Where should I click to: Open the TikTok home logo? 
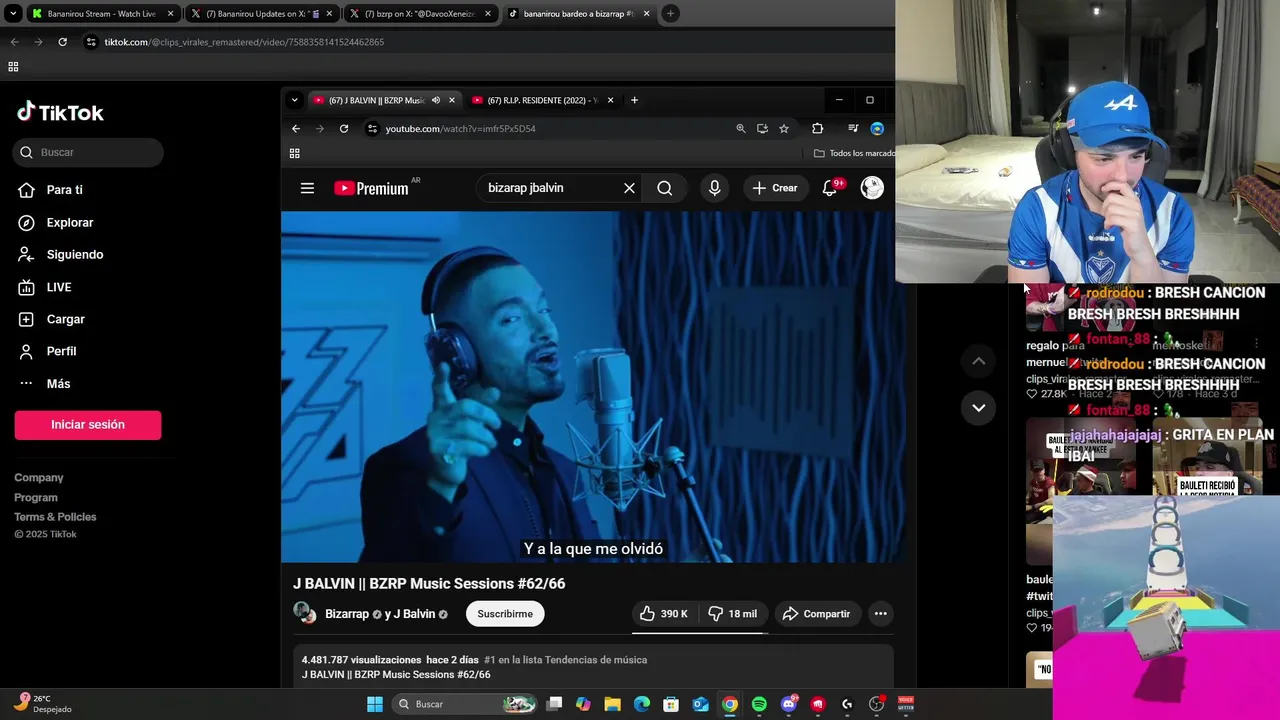click(60, 112)
